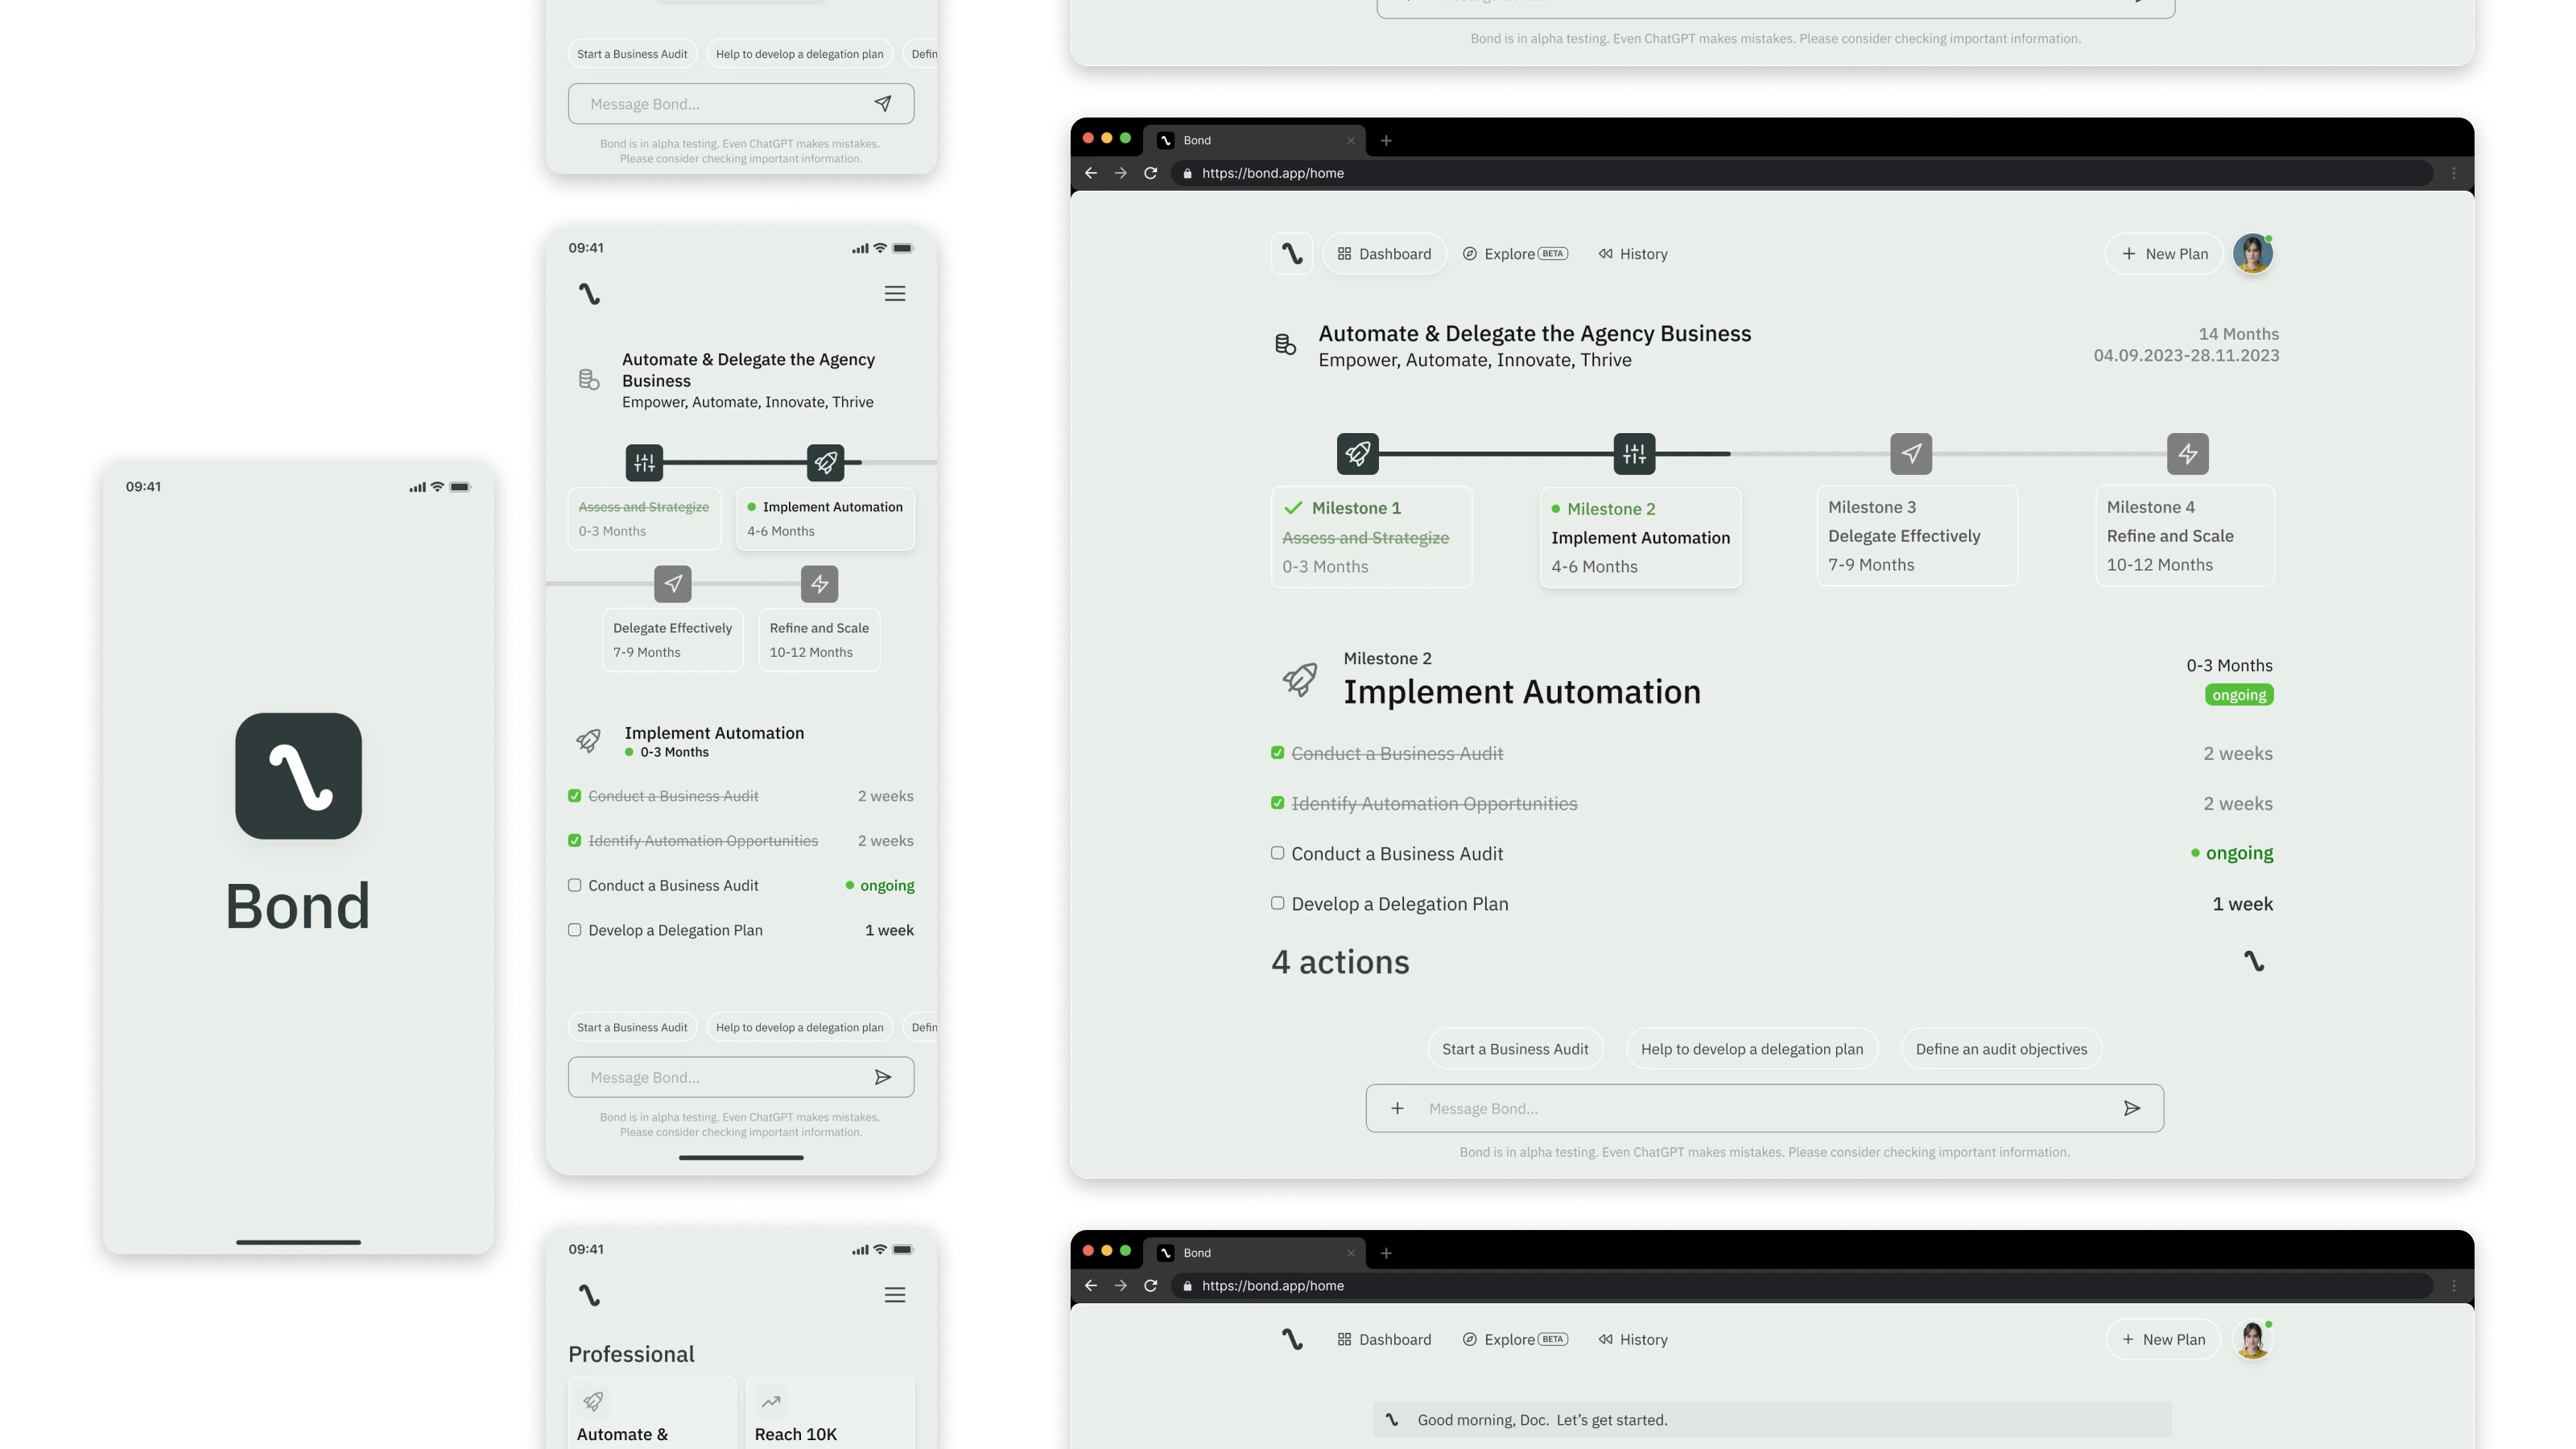Tap Reach 10K card on Professional phone screen
Viewport: 2576px width, 1449px height.
click(830, 1414)
